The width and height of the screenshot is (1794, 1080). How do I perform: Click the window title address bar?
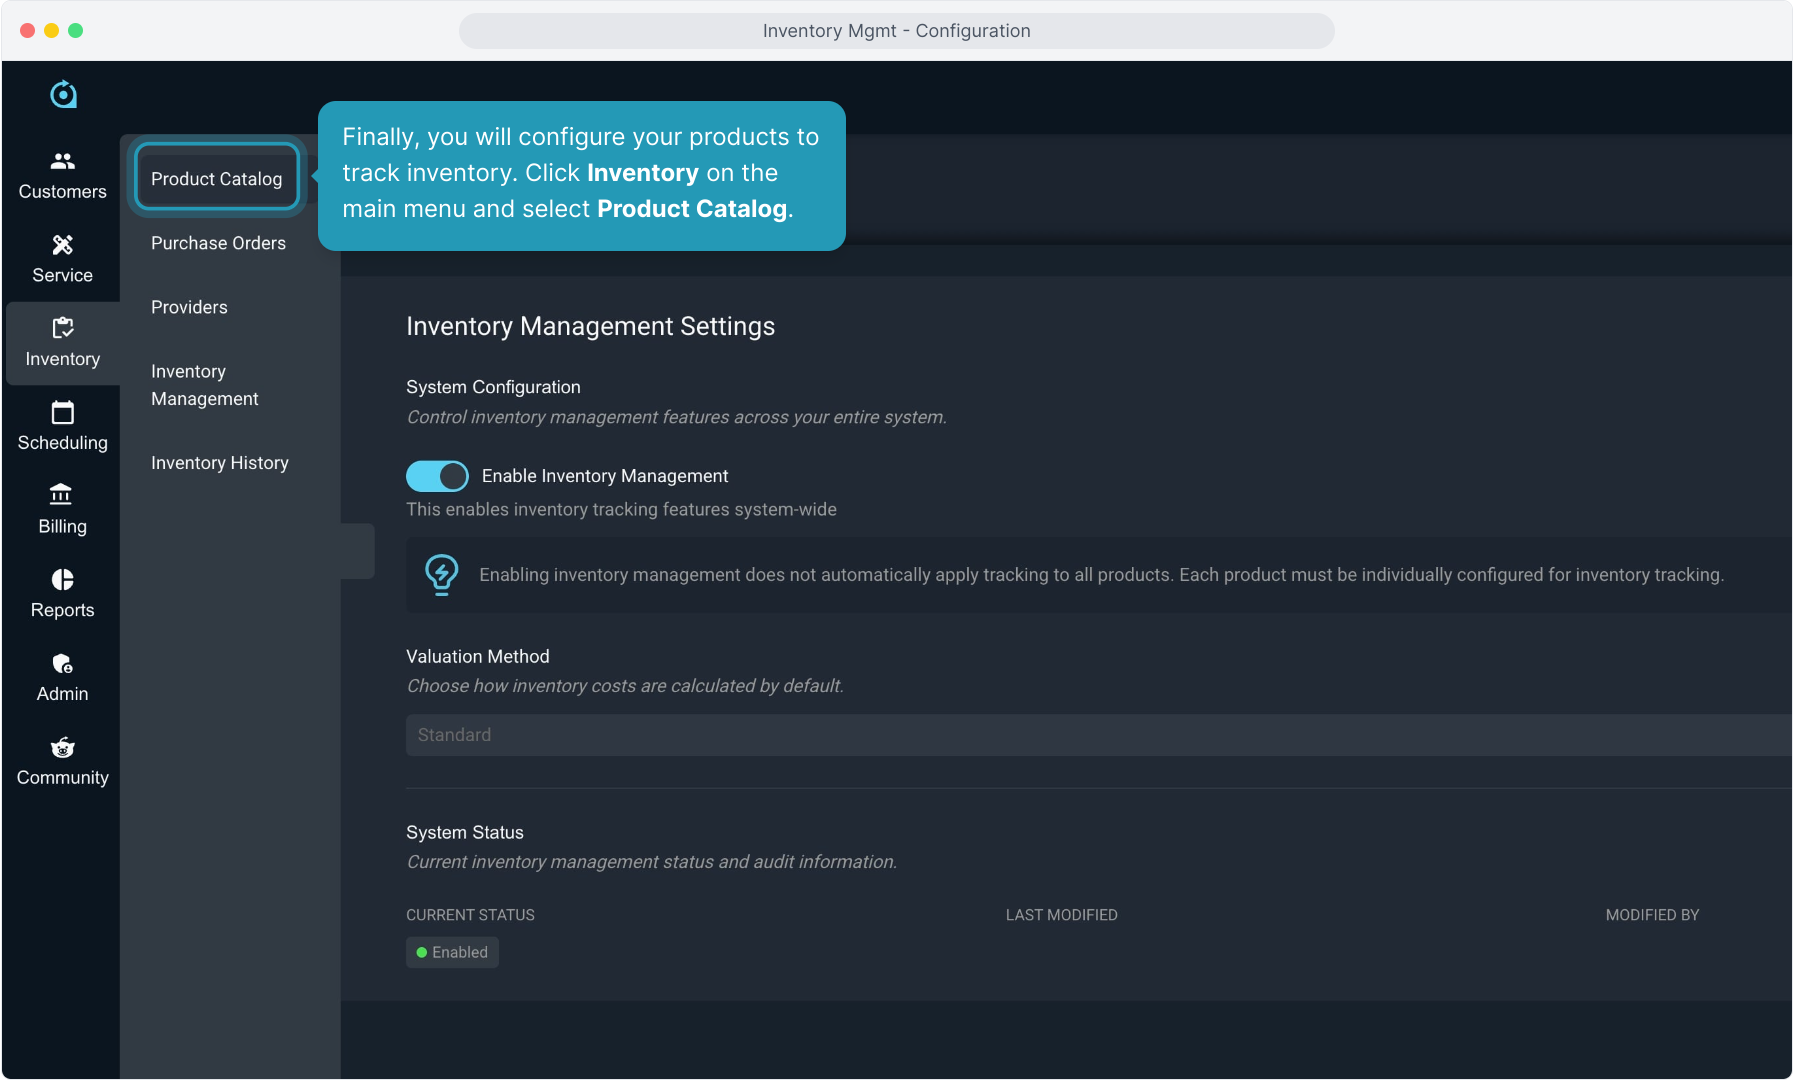tap(896, 31)
